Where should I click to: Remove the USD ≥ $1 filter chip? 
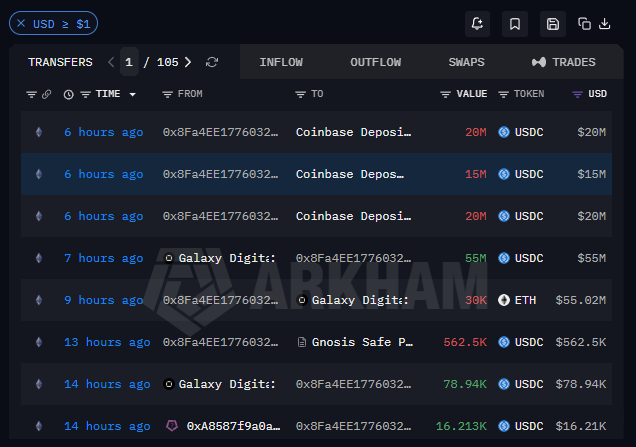click(21, 24)
